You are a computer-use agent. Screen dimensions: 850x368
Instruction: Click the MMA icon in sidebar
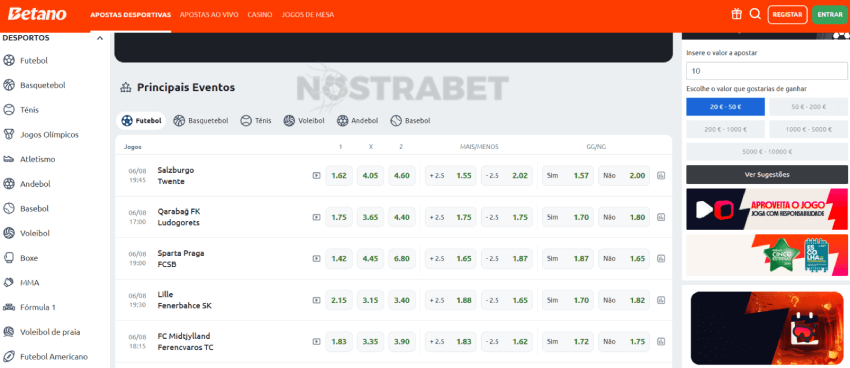(x=9, y=282)
